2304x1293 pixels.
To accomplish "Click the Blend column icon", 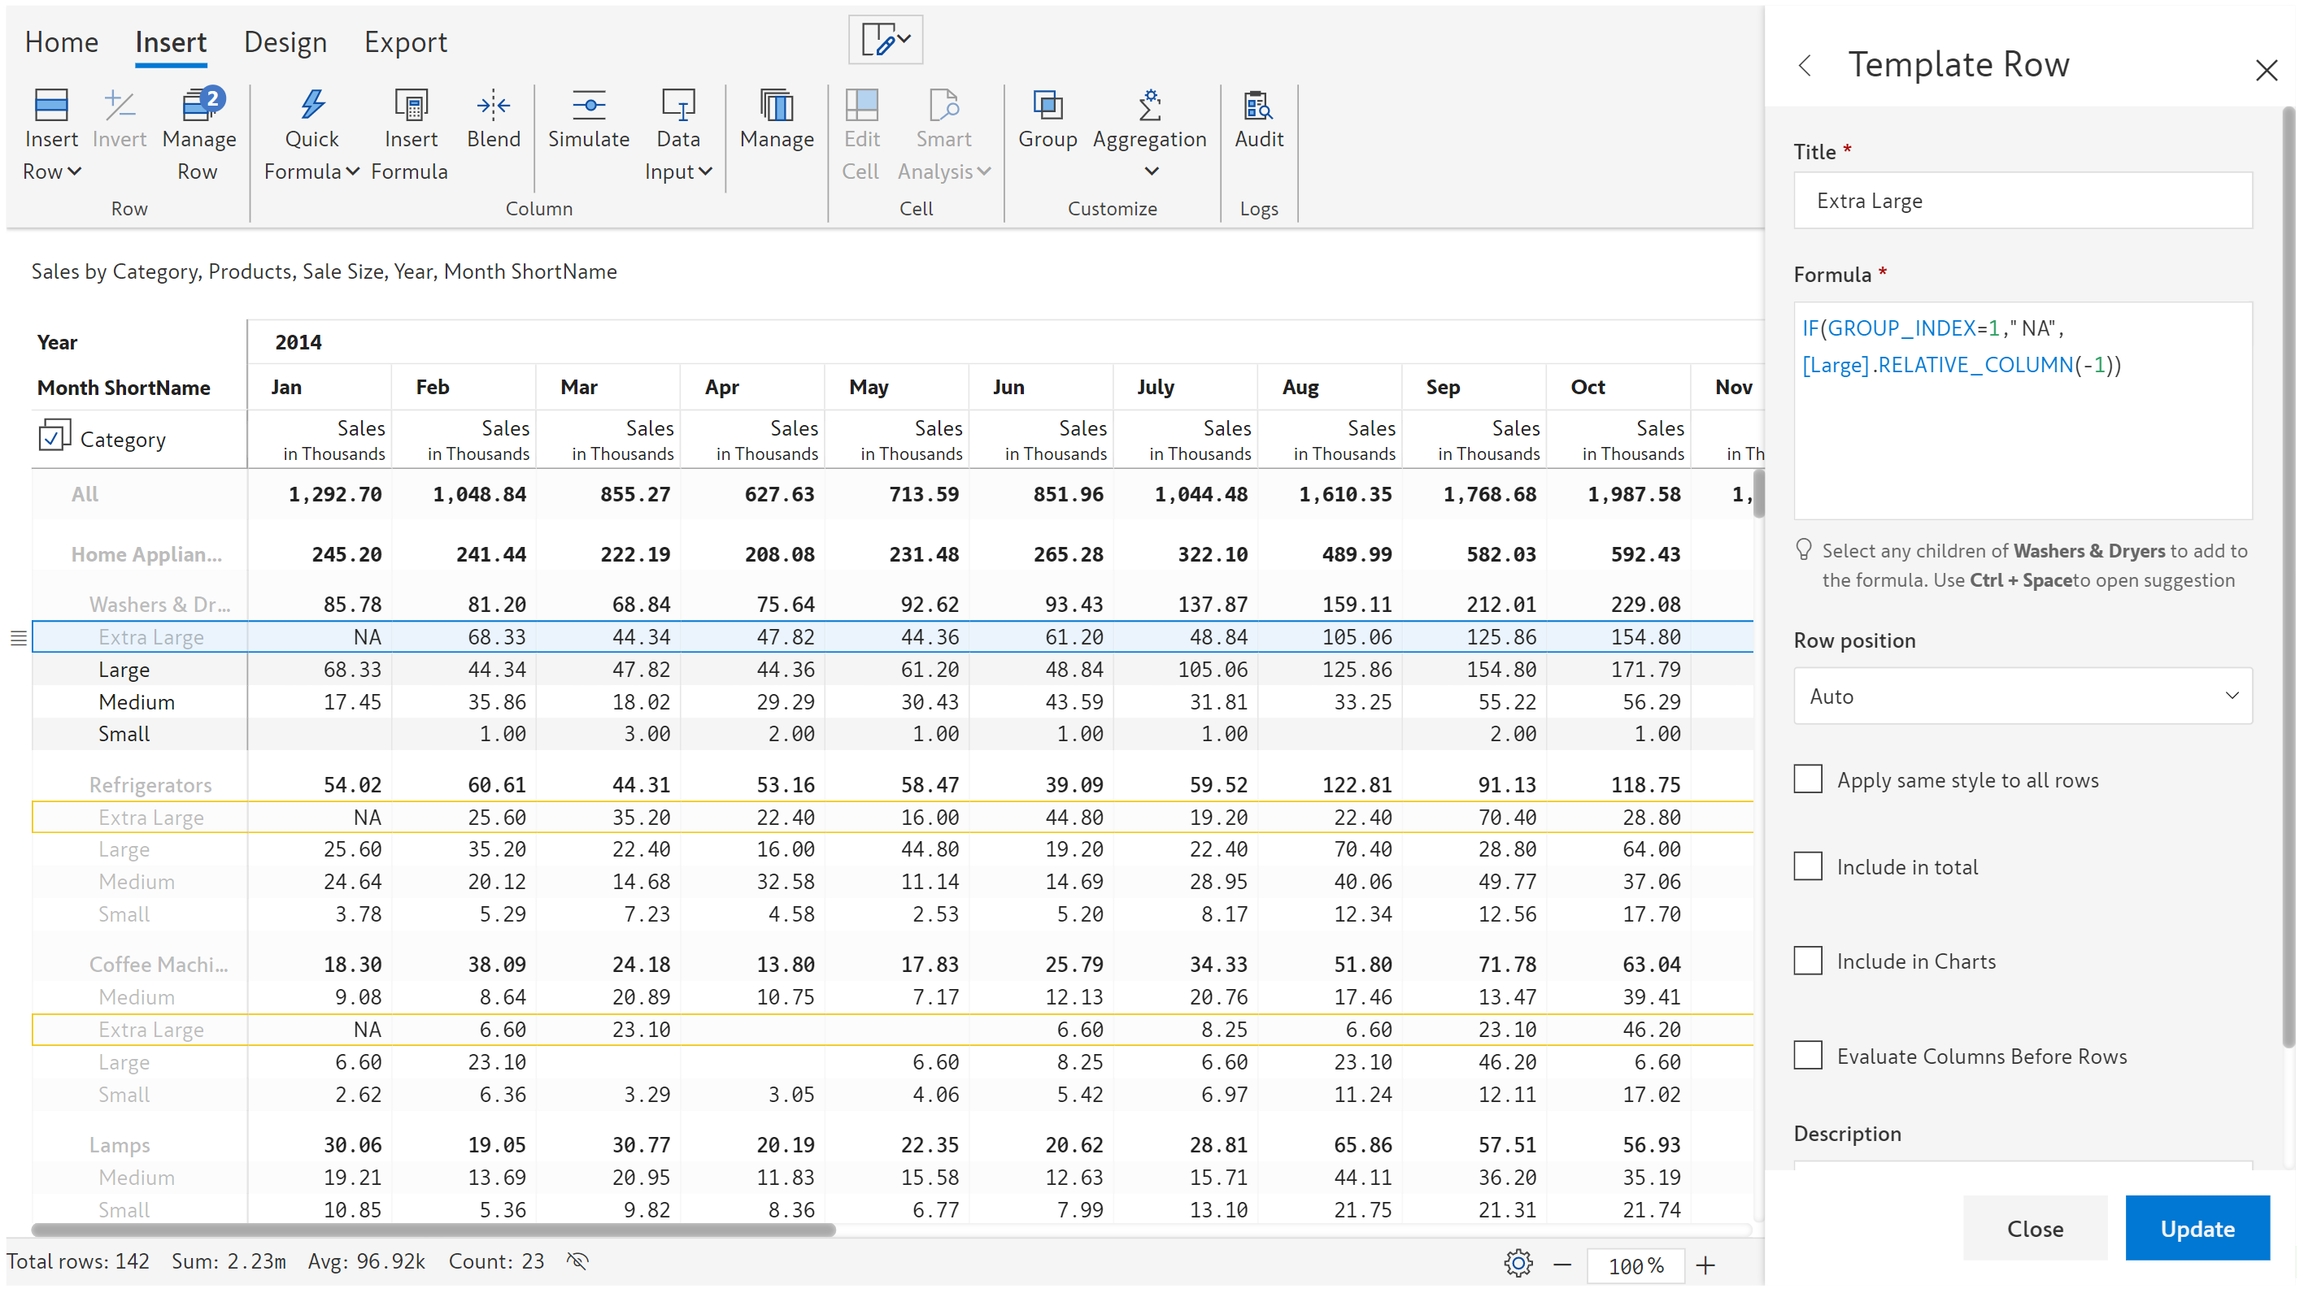I will 493,106.
